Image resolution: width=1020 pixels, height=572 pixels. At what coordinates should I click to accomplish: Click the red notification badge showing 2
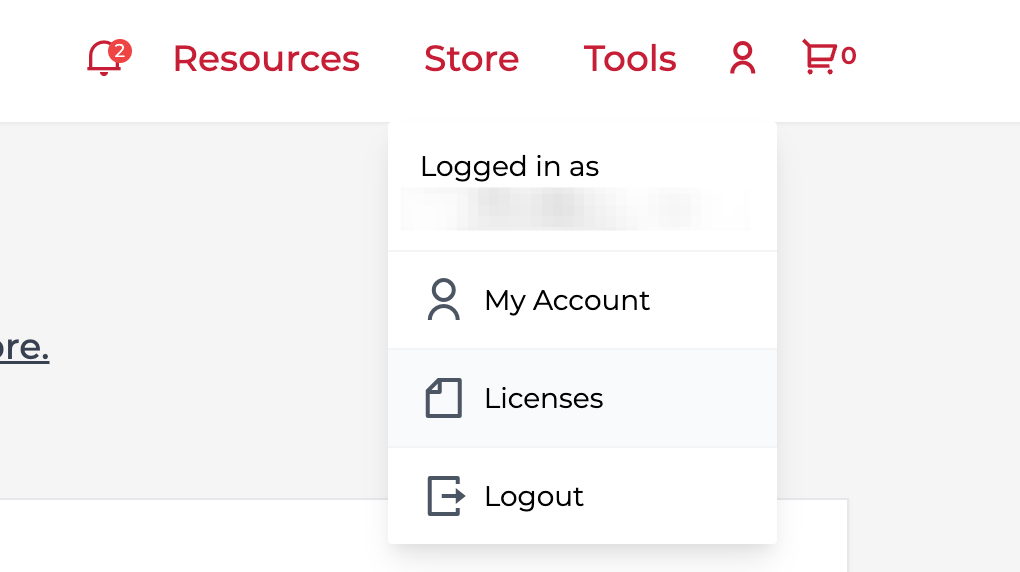[120, 50]
